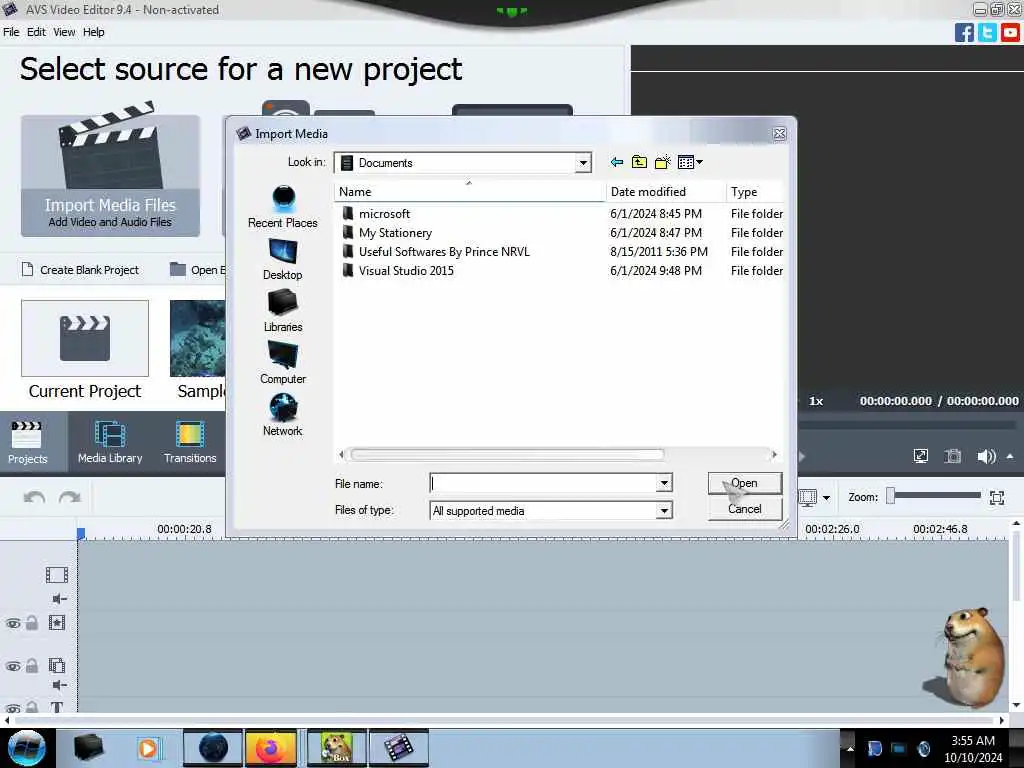Toggle visibility of video effects track
Screen dimensions: 1024x768
click(13, 623)
